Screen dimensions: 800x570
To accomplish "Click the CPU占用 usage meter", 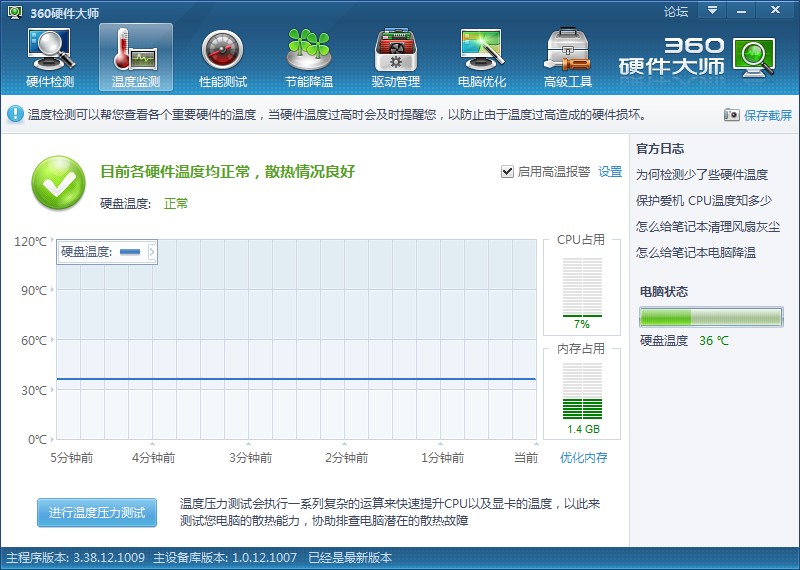I will click(582, 287).
